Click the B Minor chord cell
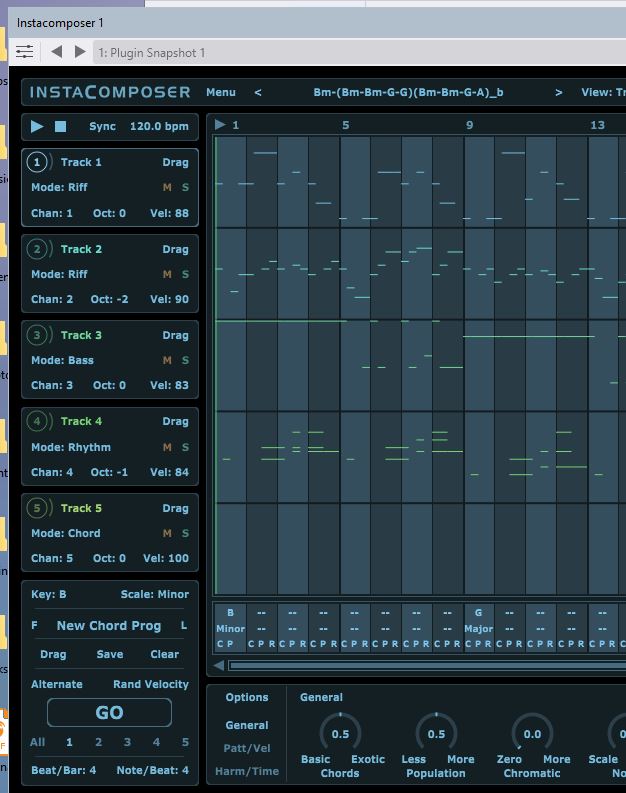 [231, 628]
